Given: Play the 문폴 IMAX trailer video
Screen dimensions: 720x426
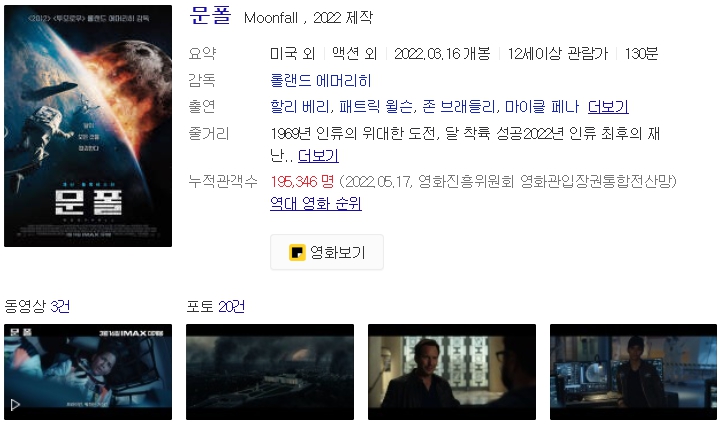Looking at the screenshot, I should 88,372.
